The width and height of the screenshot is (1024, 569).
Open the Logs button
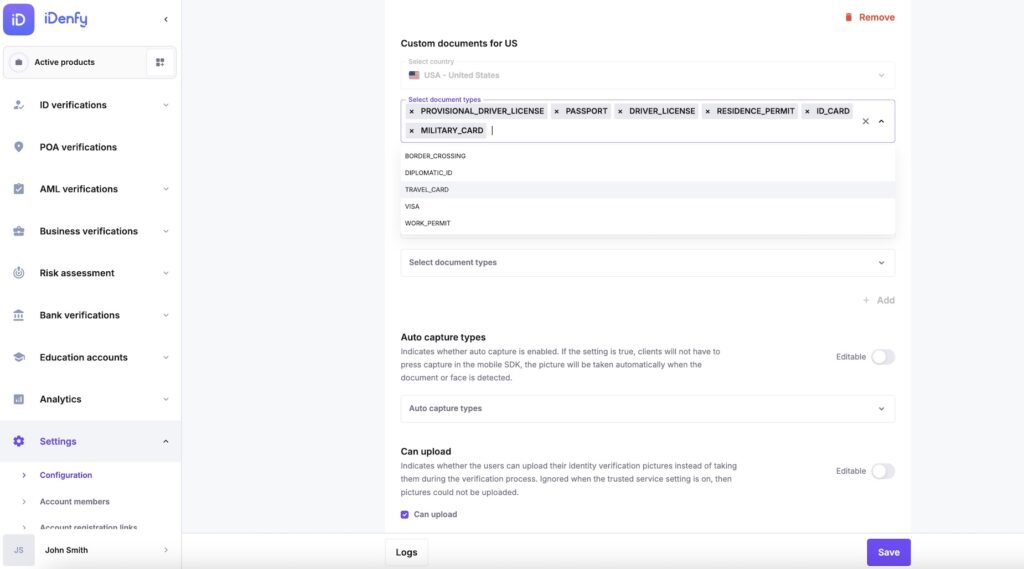(406, 553)
